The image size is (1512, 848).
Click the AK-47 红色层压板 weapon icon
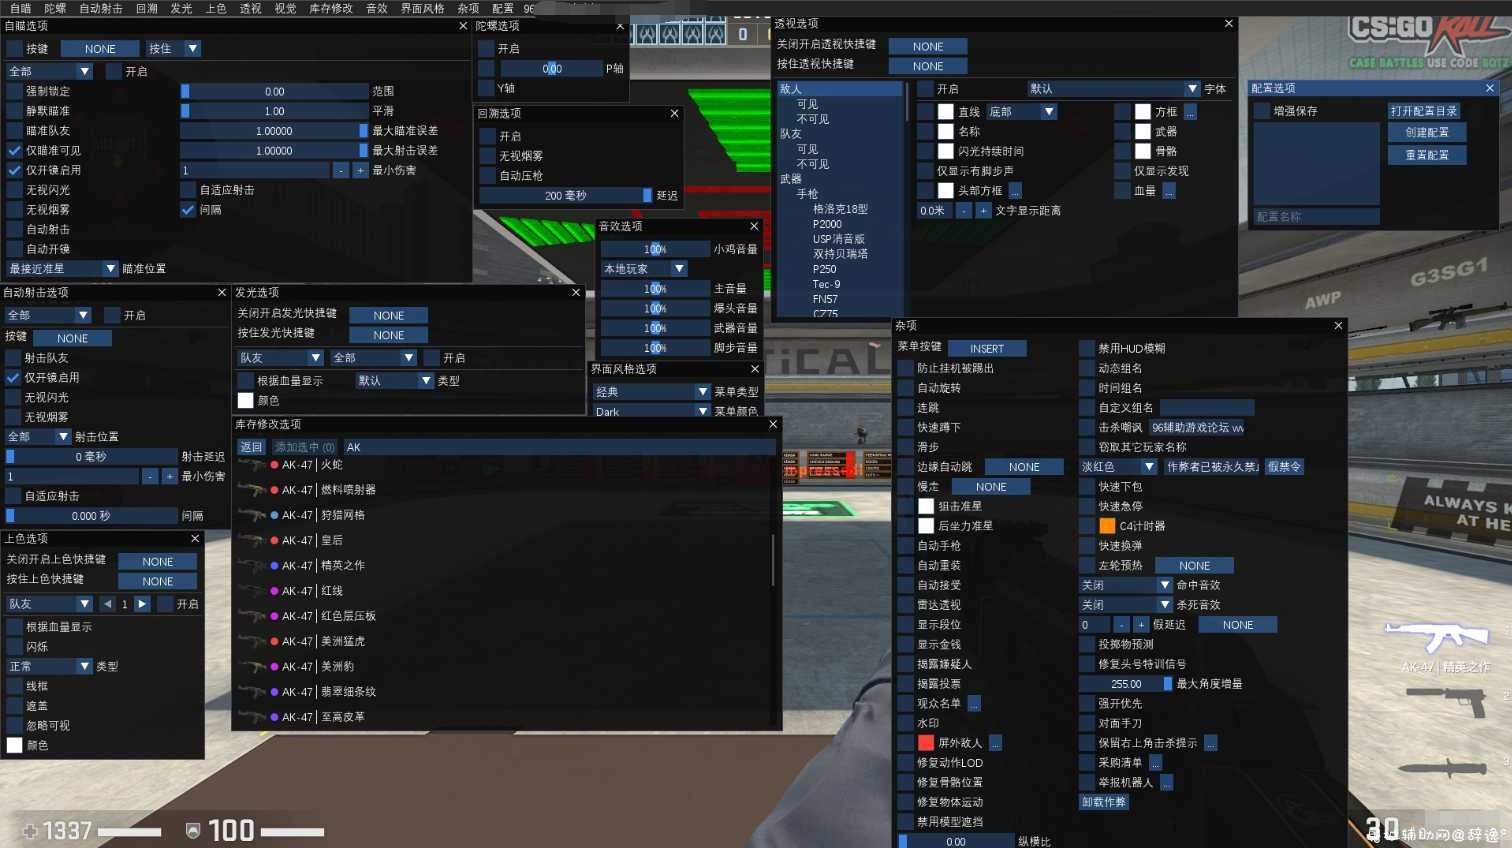(x=251, y=616)
